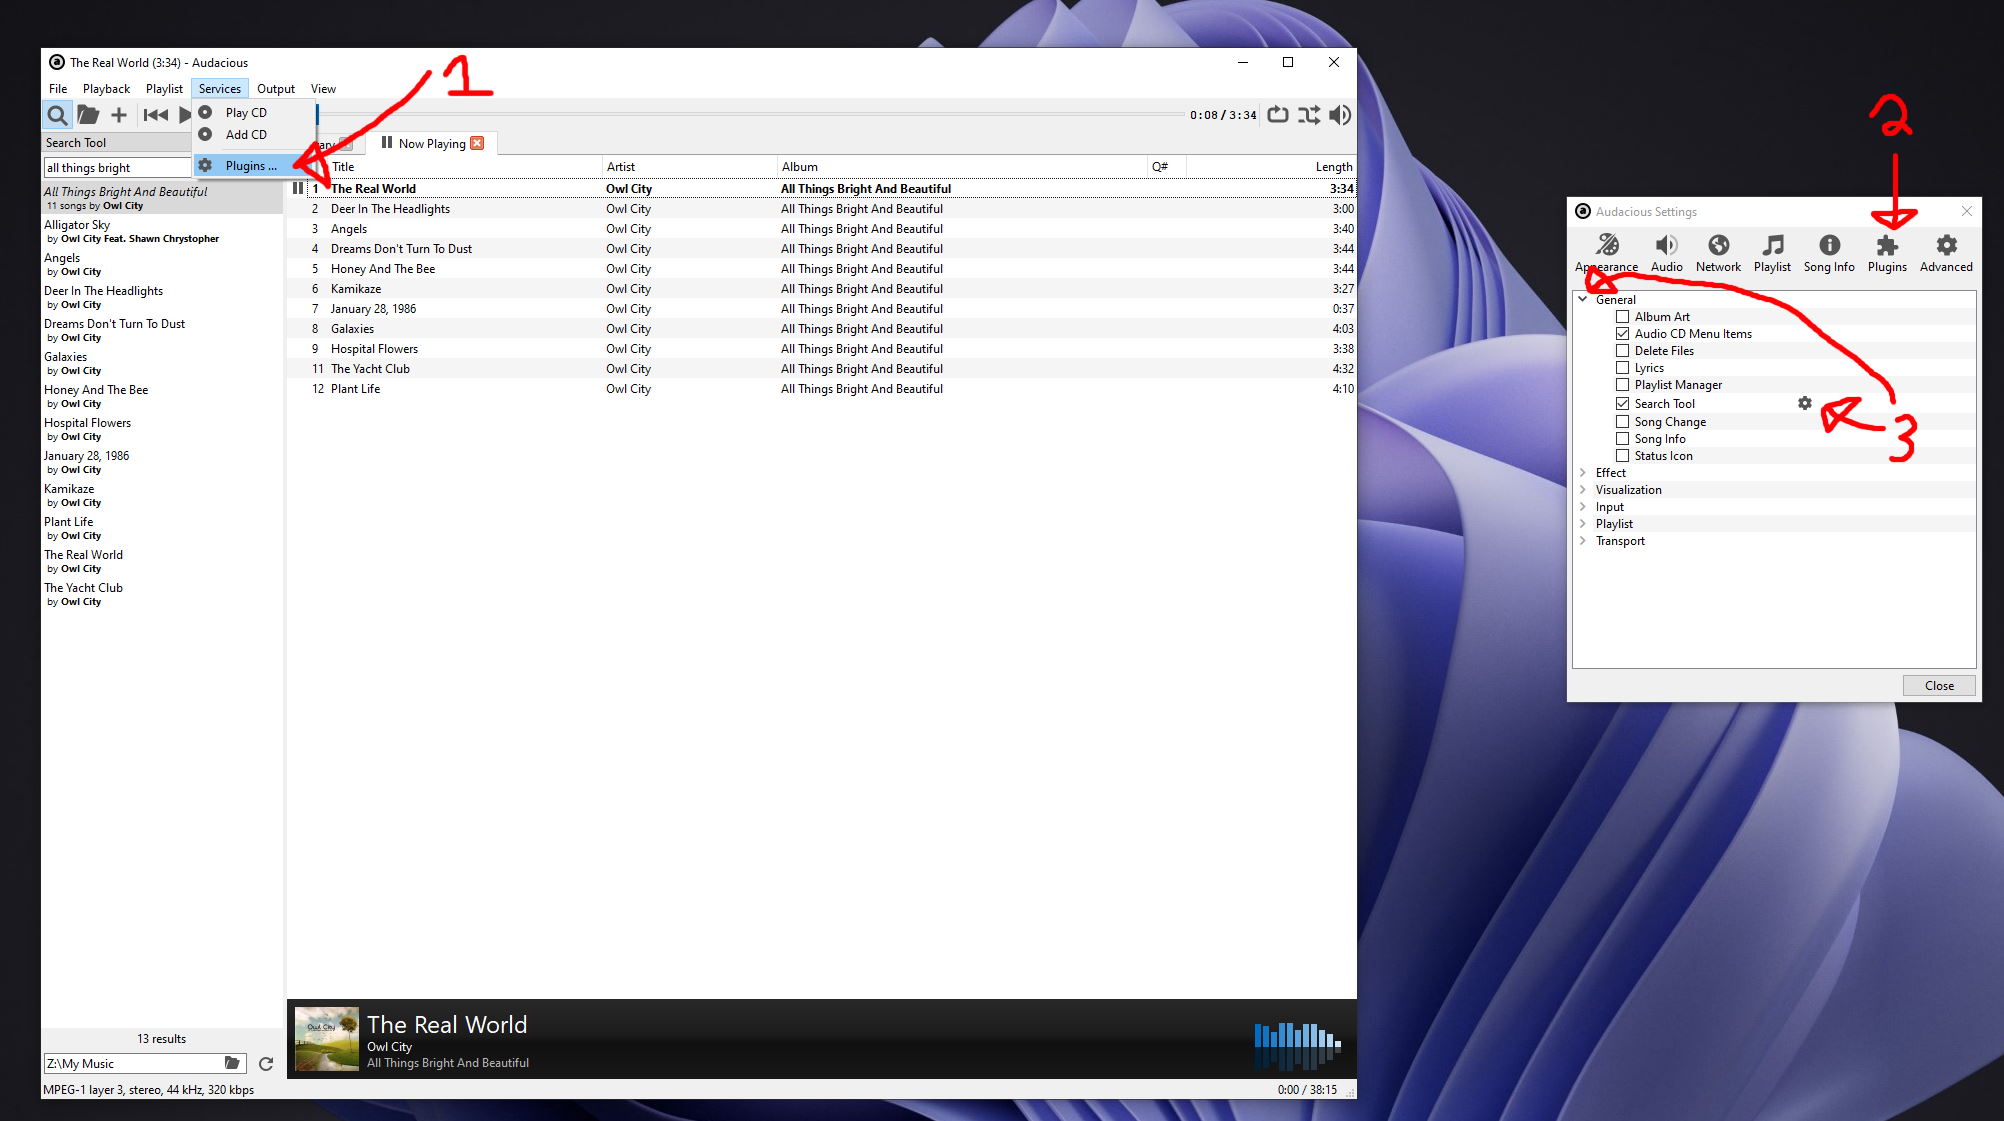Click the spectrum visualizer in info bar
This screenshot has width=2004, height=1121.
[x=1298, y=1046]
